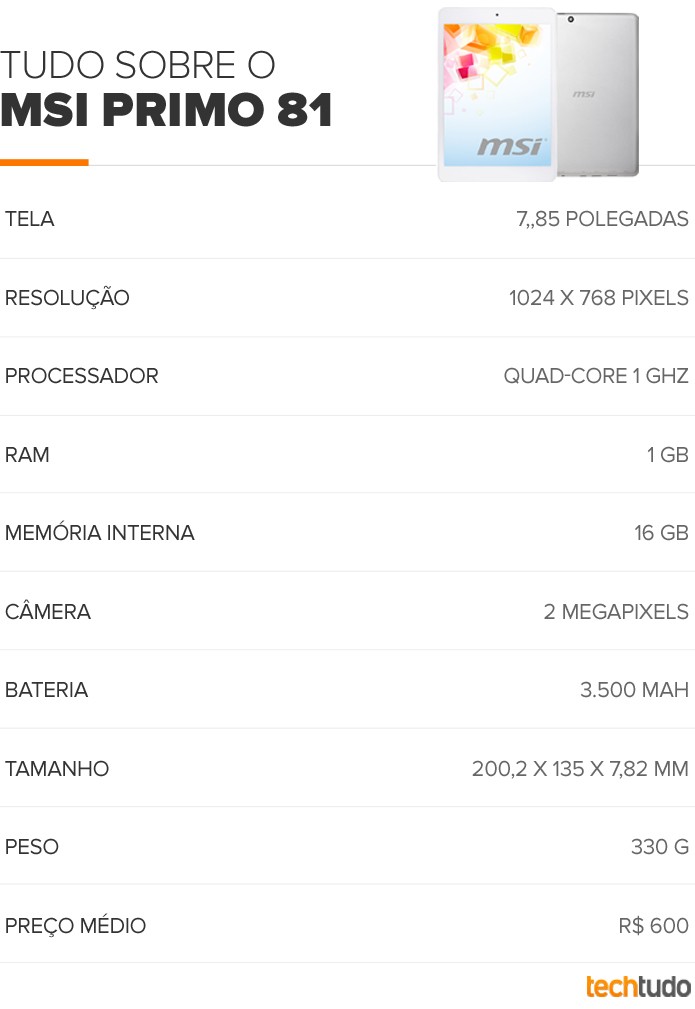Image resolution: width=695 pixels, height=1009 pixels.
Task: Select the RESOLUÇÃO row label
Action: click(x=67, y=297)
